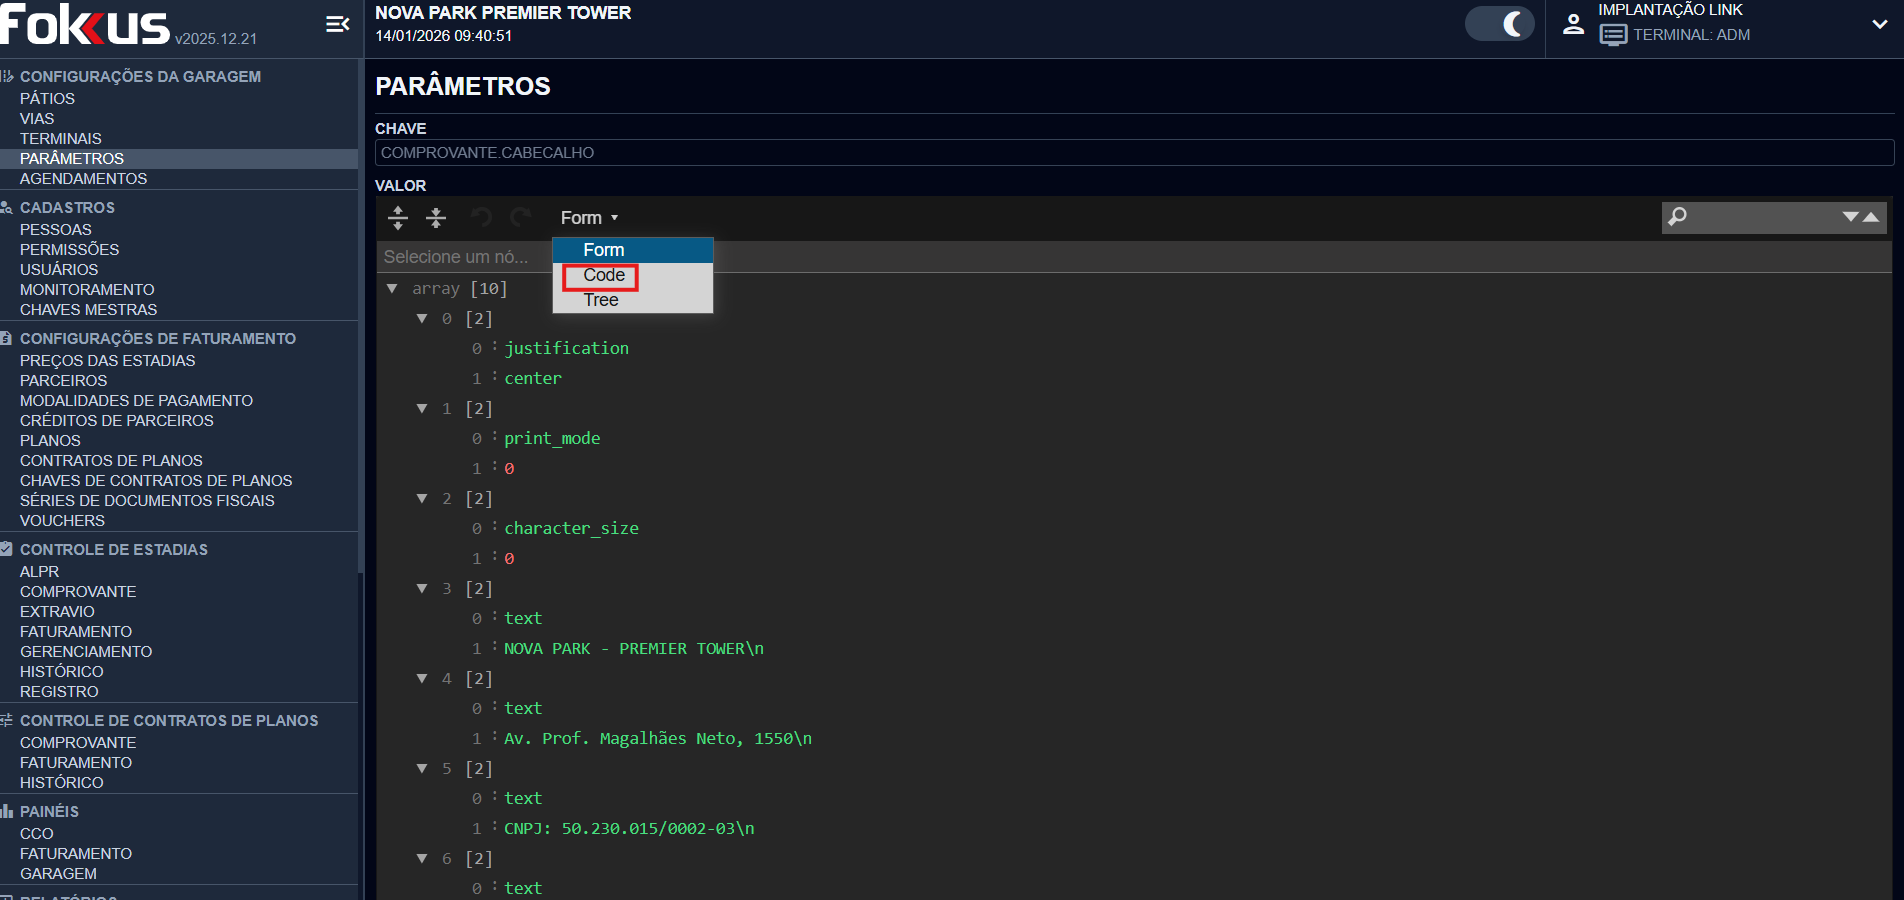
Task: Toggle the dark mode moon switch
Action: tap(1500, 24)
